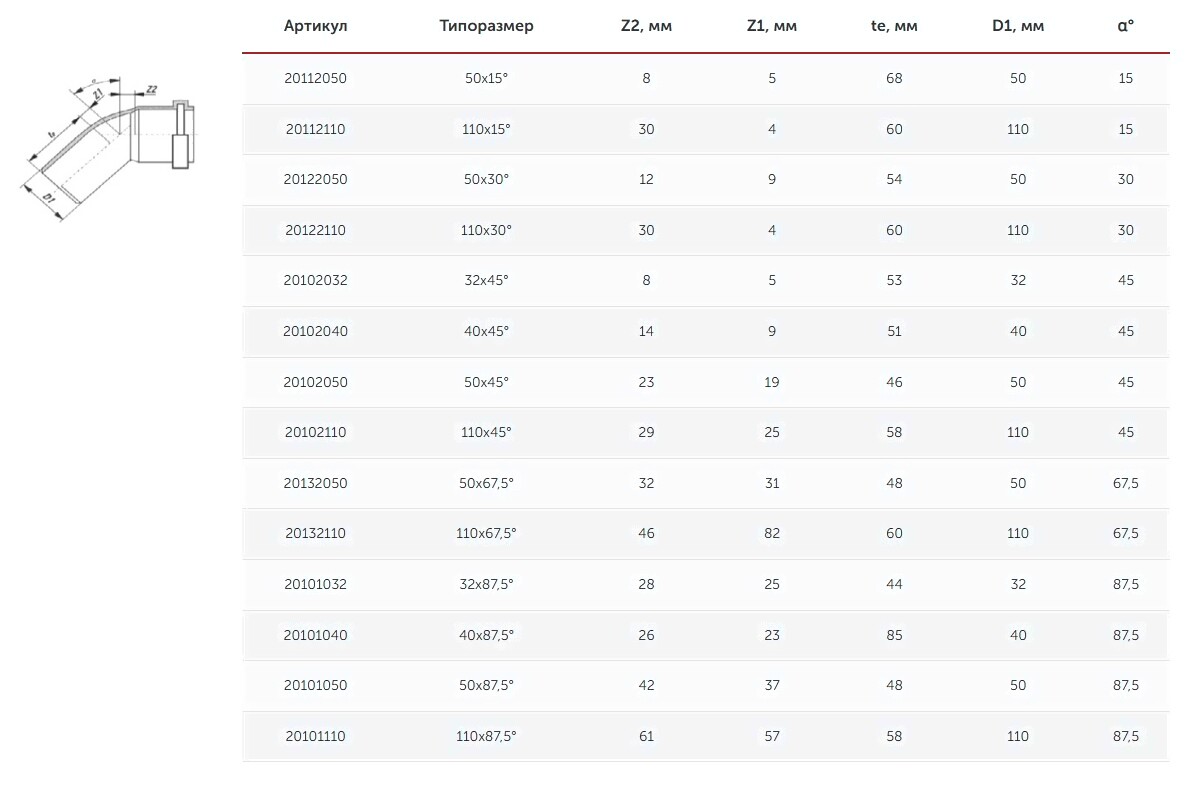Click article 20101110 in the last row

pos(315,736)
